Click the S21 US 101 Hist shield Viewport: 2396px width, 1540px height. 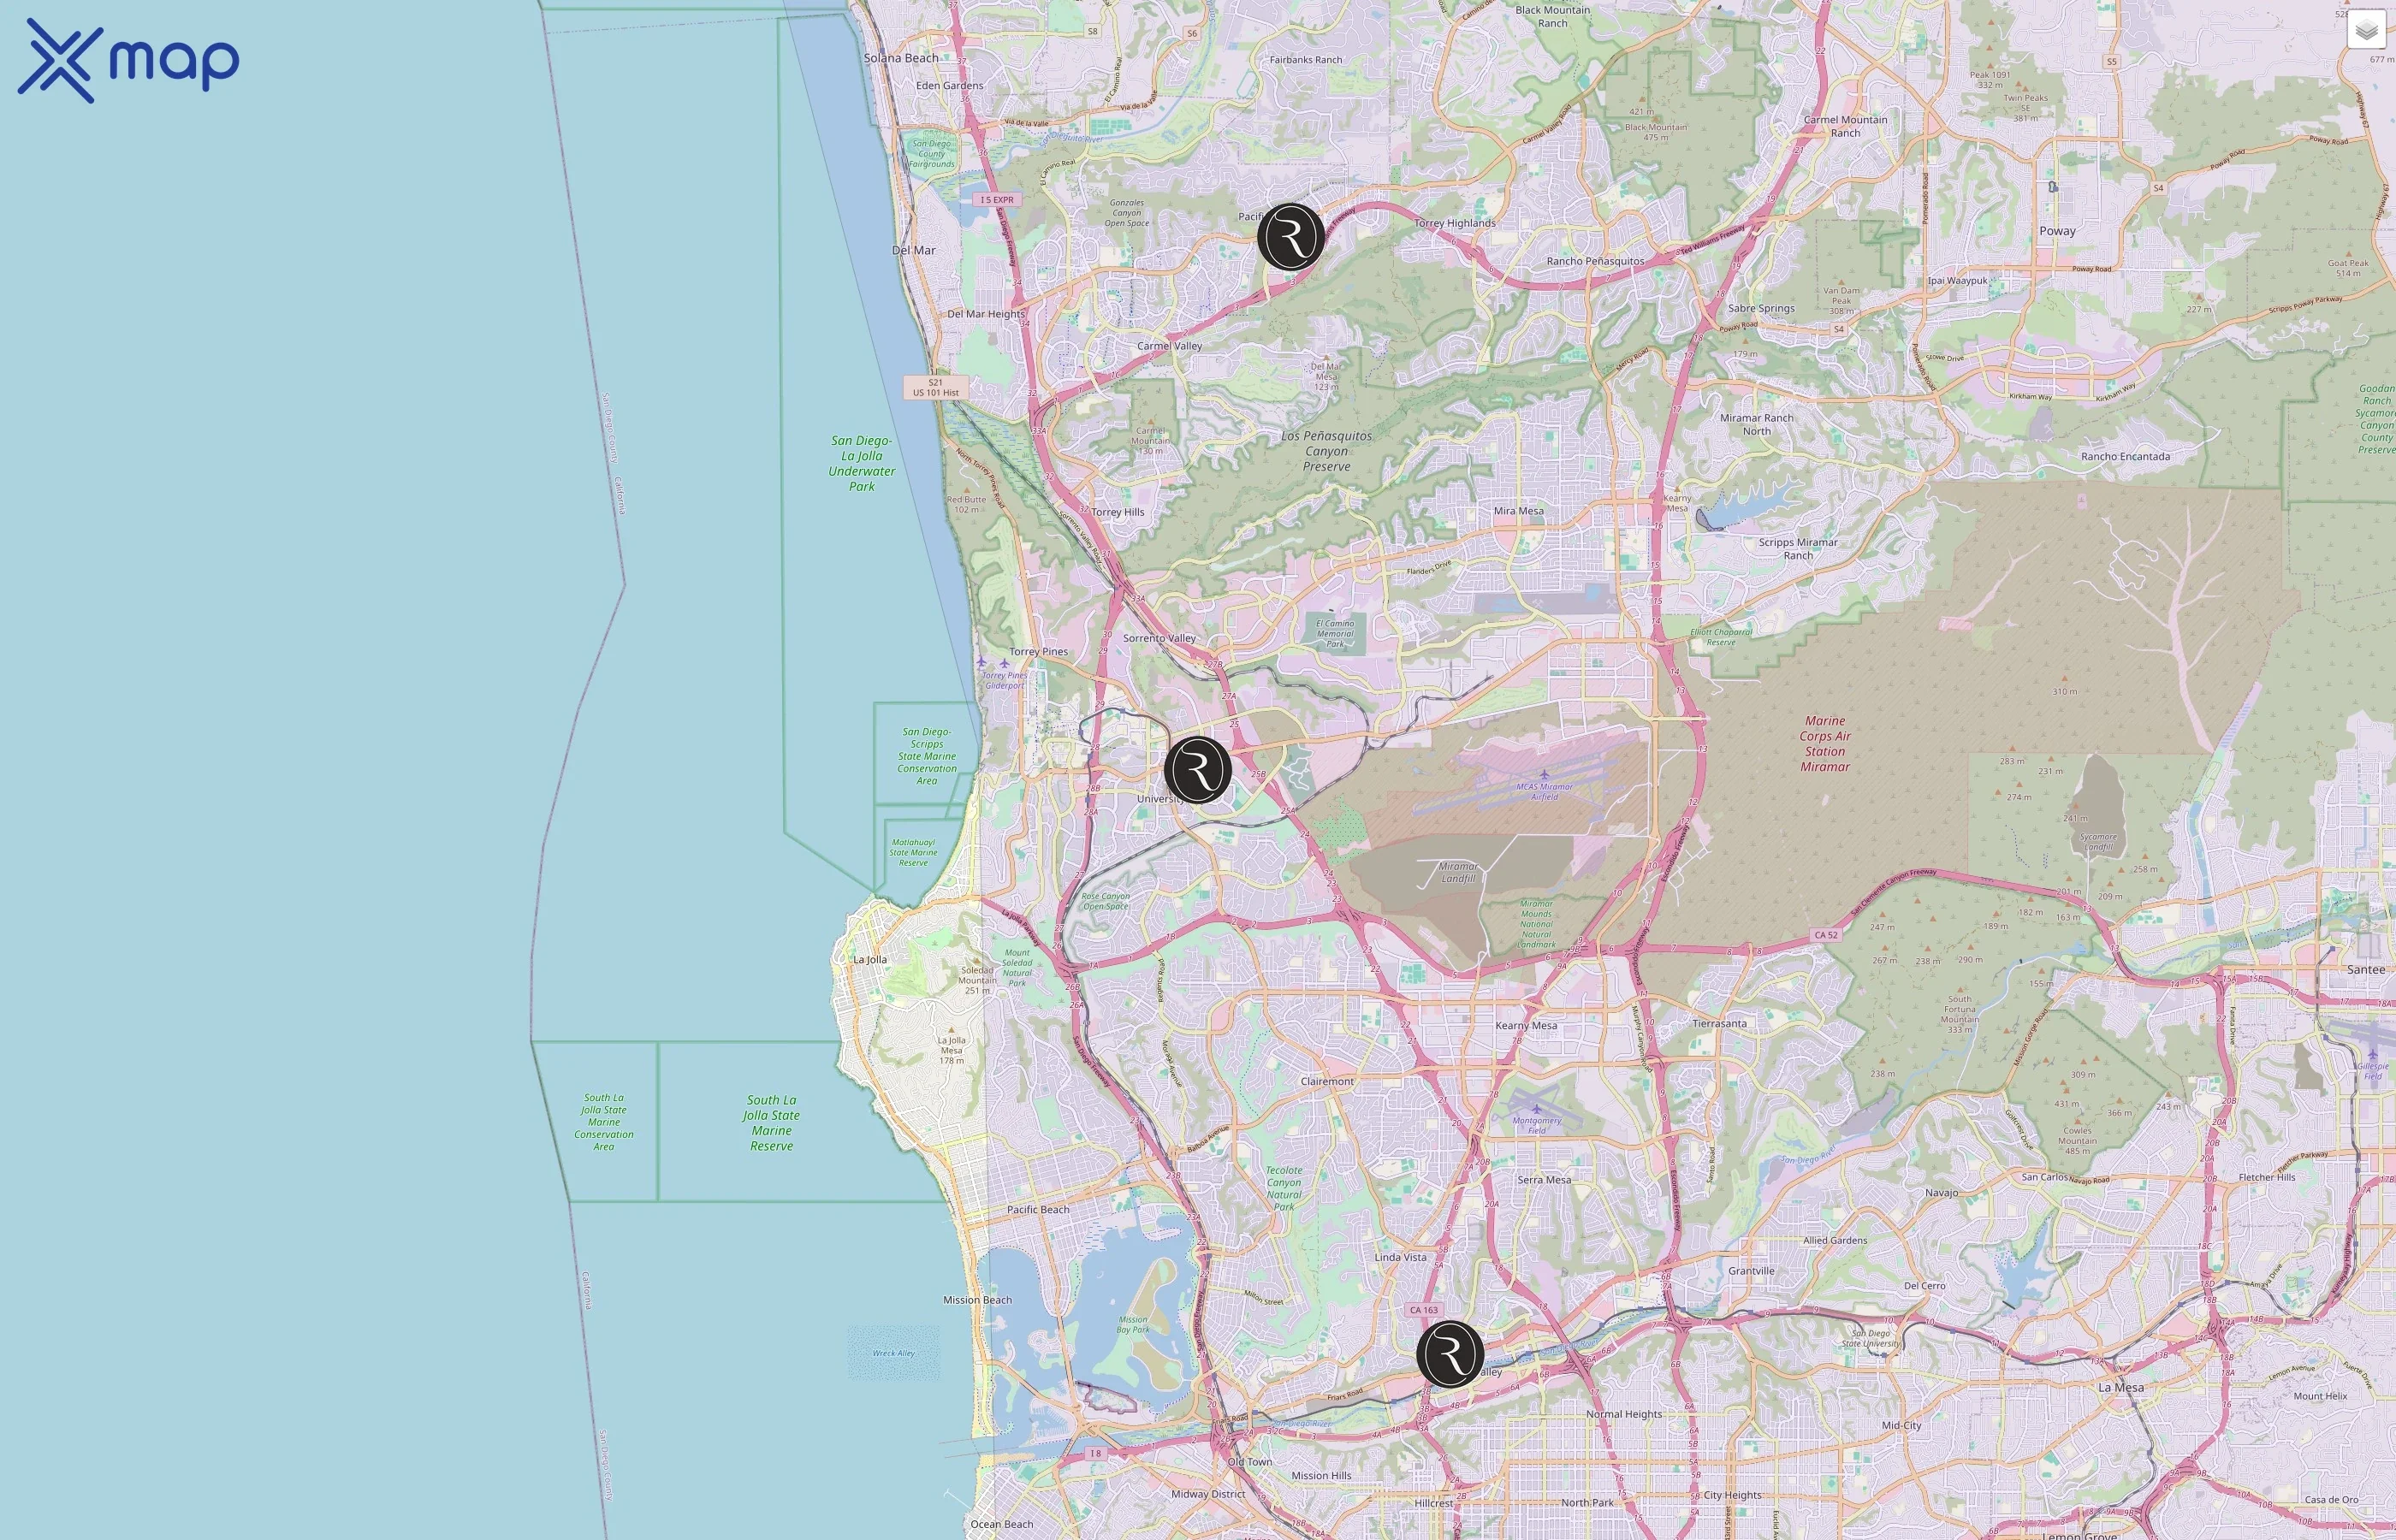point(935,387)
